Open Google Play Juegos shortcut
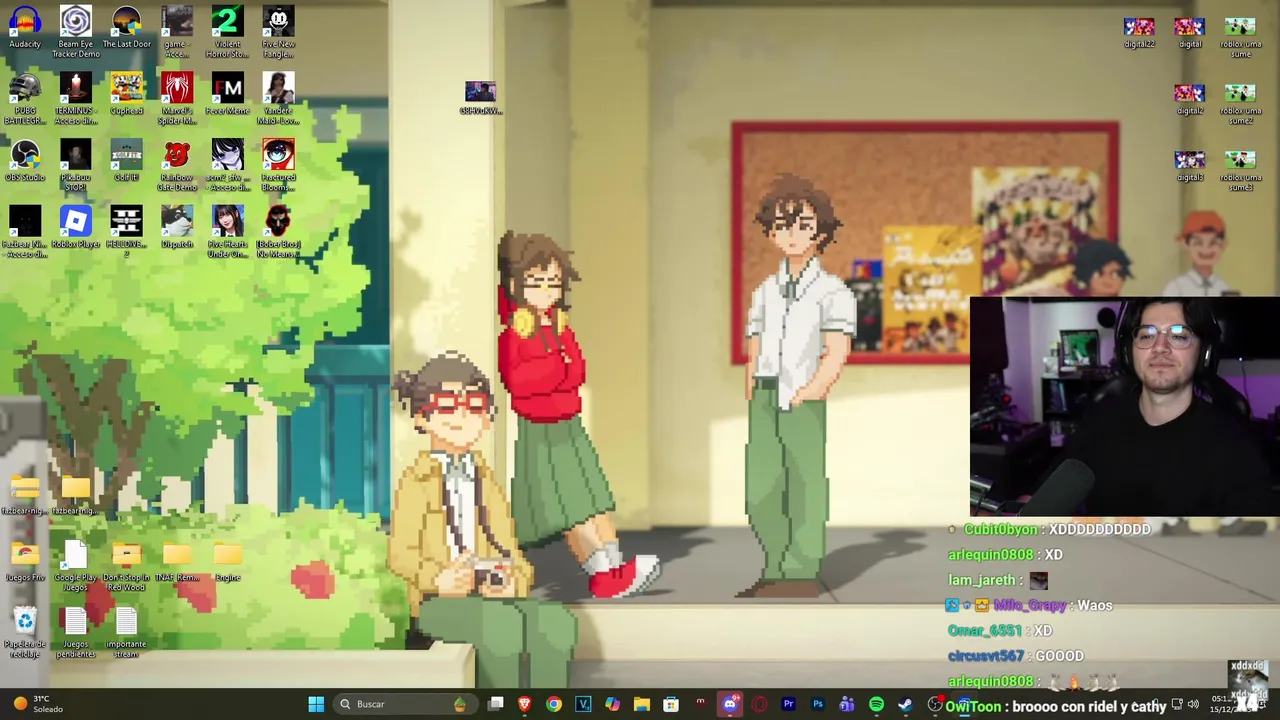This screenshot has width=1280, height=720. (76, 566)
